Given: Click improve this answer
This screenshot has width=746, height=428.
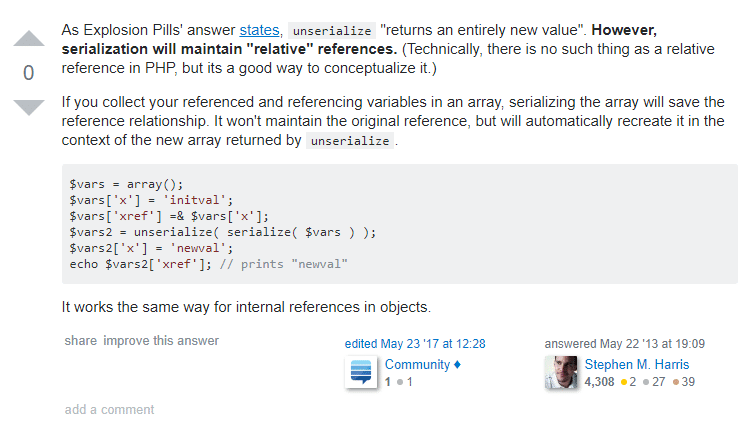Looking at the screenshot, I should (161, 340).
